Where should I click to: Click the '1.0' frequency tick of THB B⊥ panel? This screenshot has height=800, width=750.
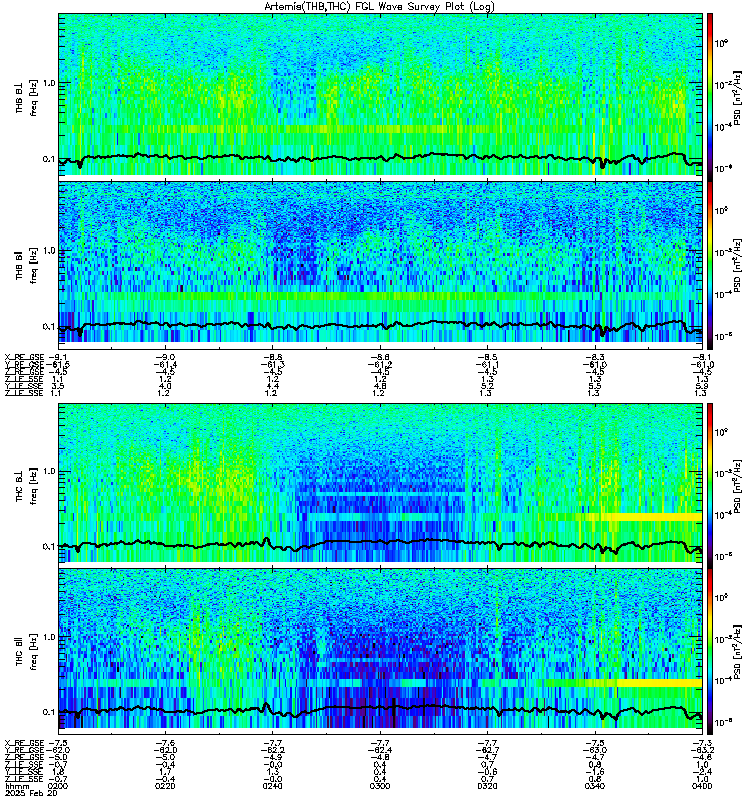(48, 83)
